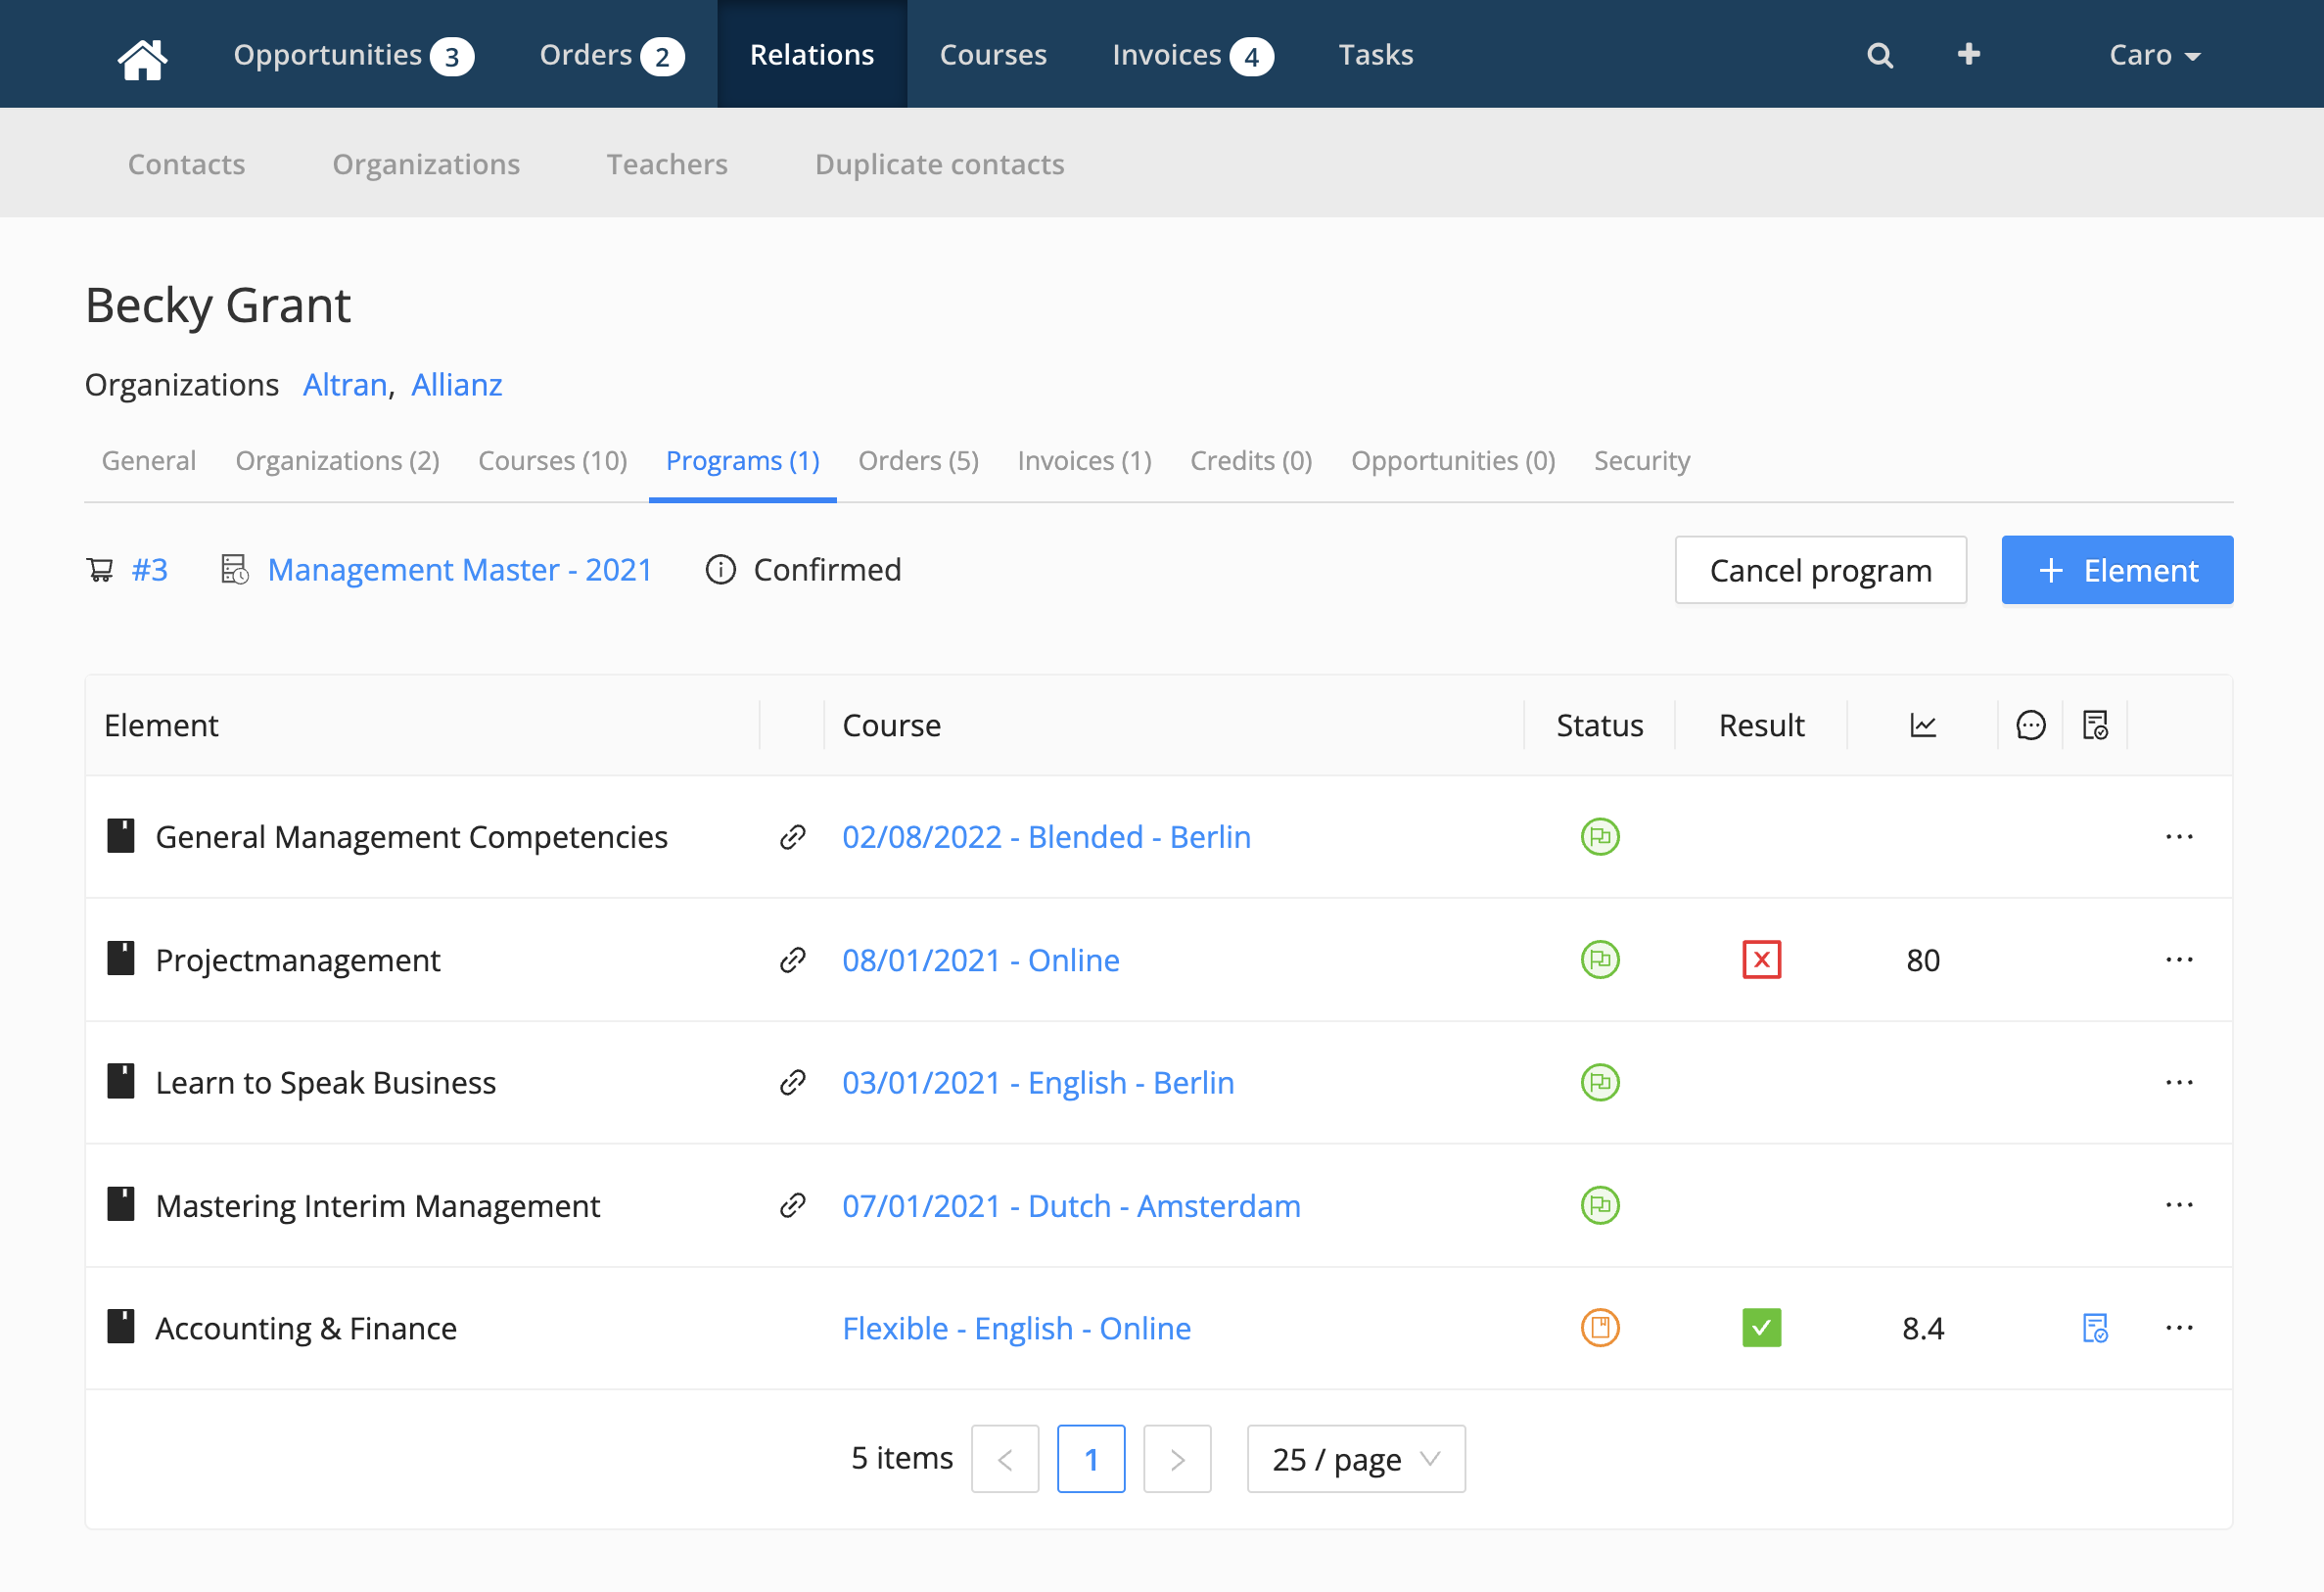
Task: Expand the 25 / page selector
Action: (1356, 1459)
